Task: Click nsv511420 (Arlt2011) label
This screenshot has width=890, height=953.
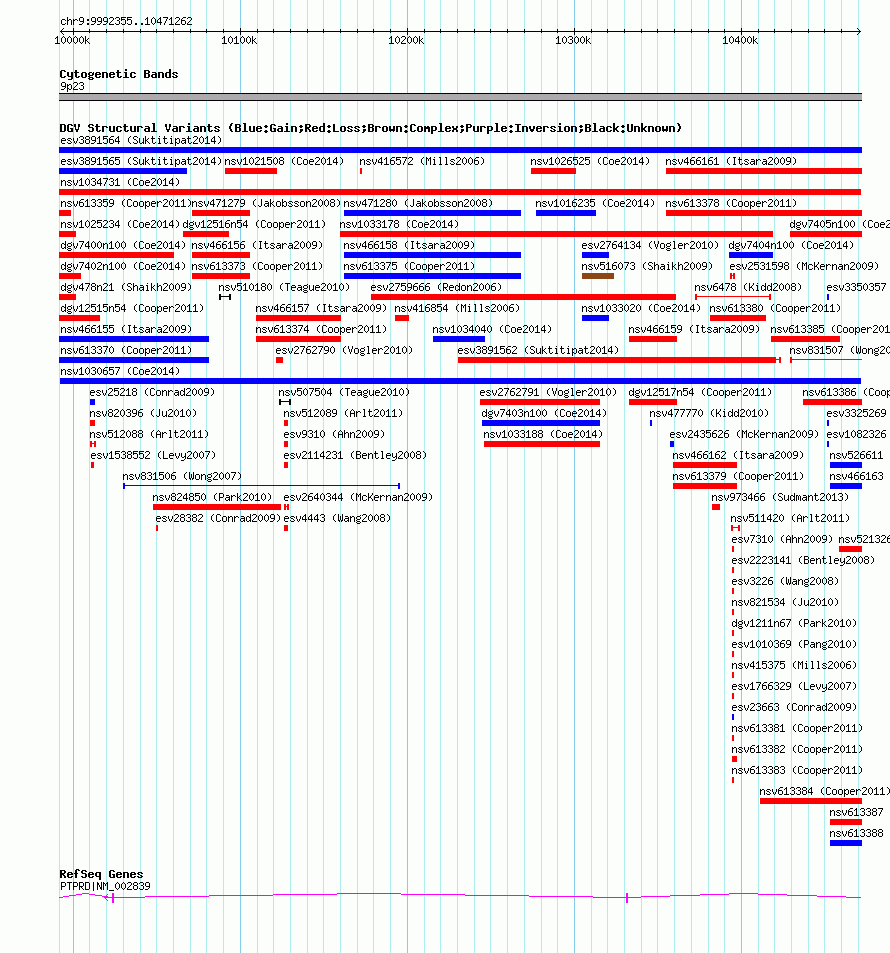Action: (790, 518)
